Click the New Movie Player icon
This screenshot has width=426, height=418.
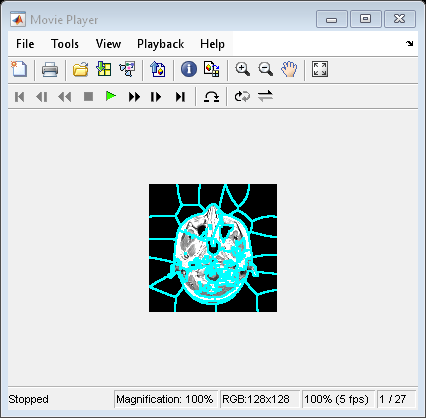click(19, 69)
